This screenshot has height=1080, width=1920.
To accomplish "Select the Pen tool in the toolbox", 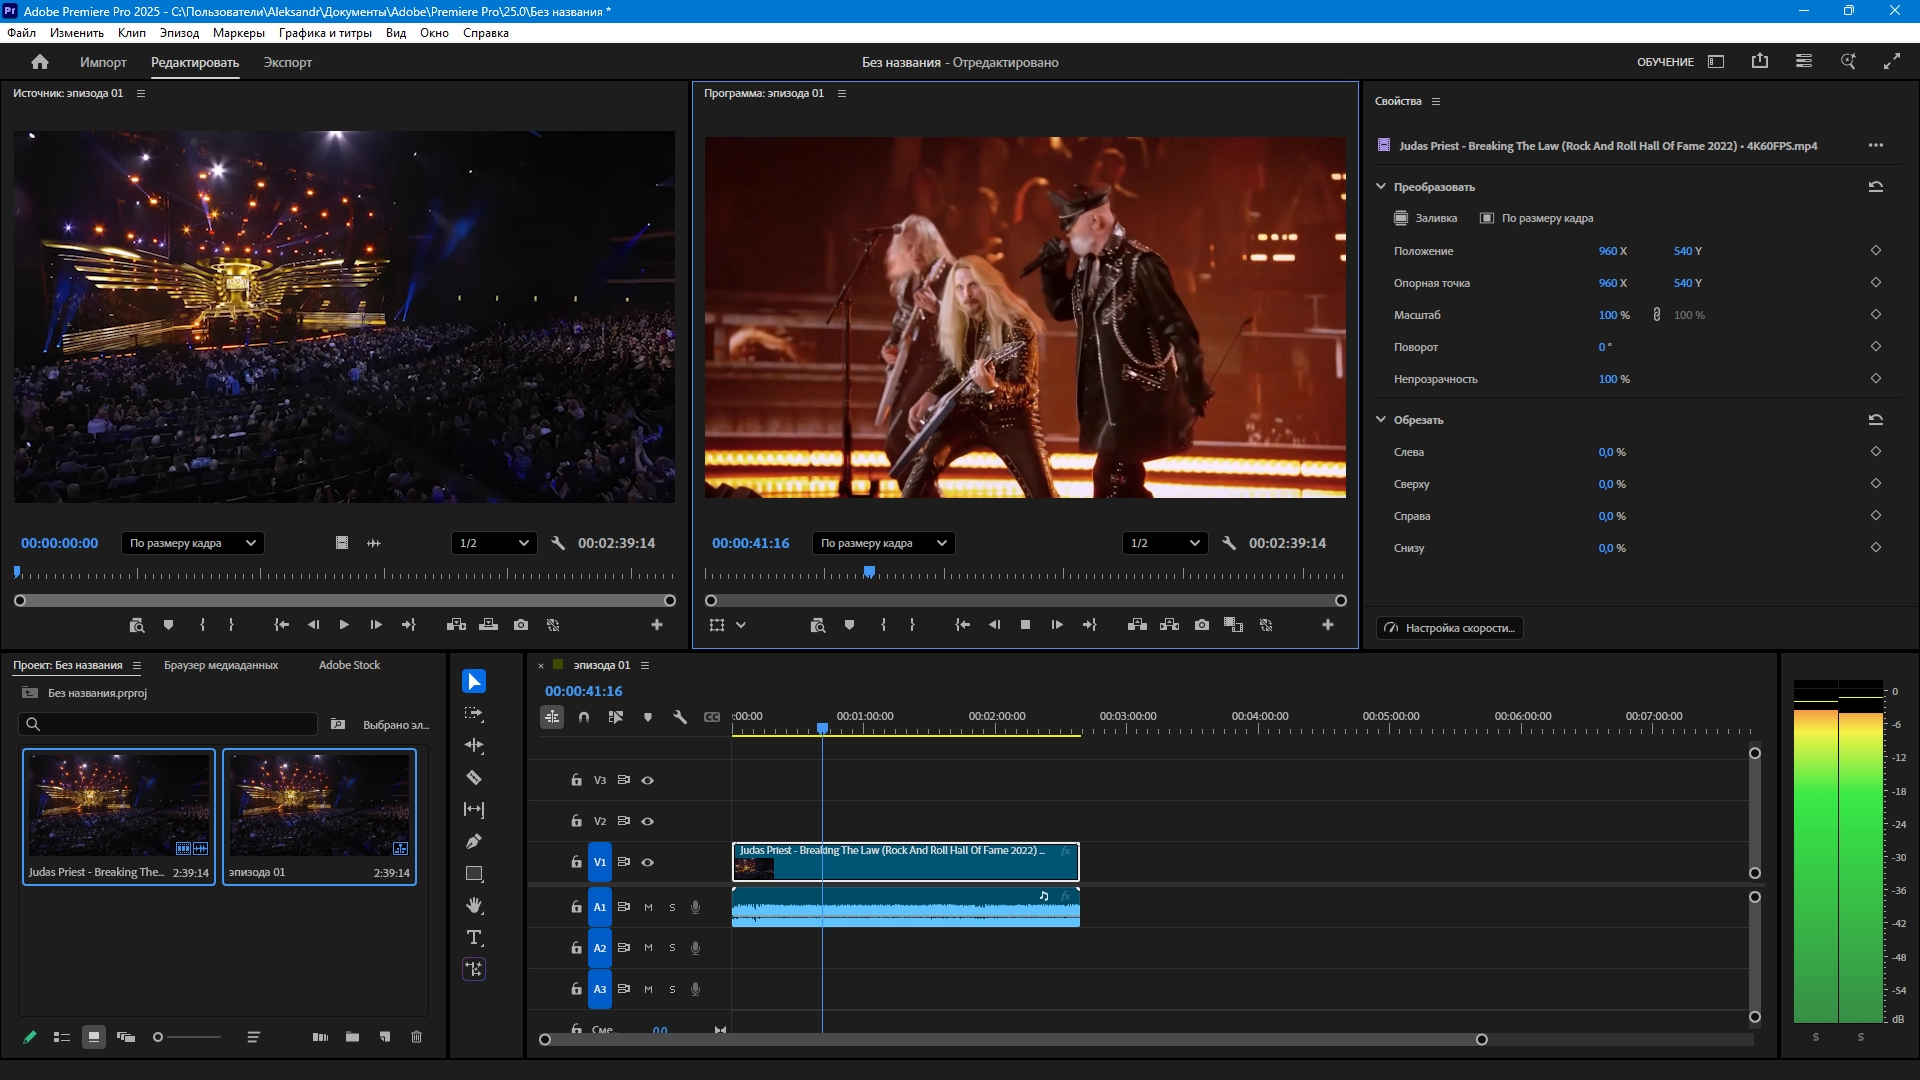I will tap(474, 841).
